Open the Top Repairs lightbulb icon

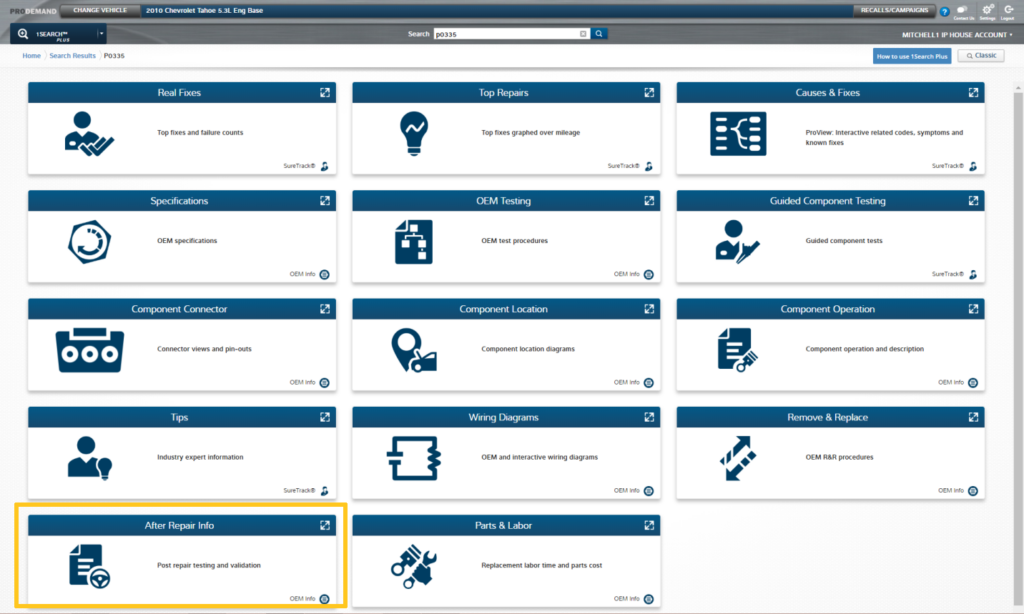coord(414,132)
